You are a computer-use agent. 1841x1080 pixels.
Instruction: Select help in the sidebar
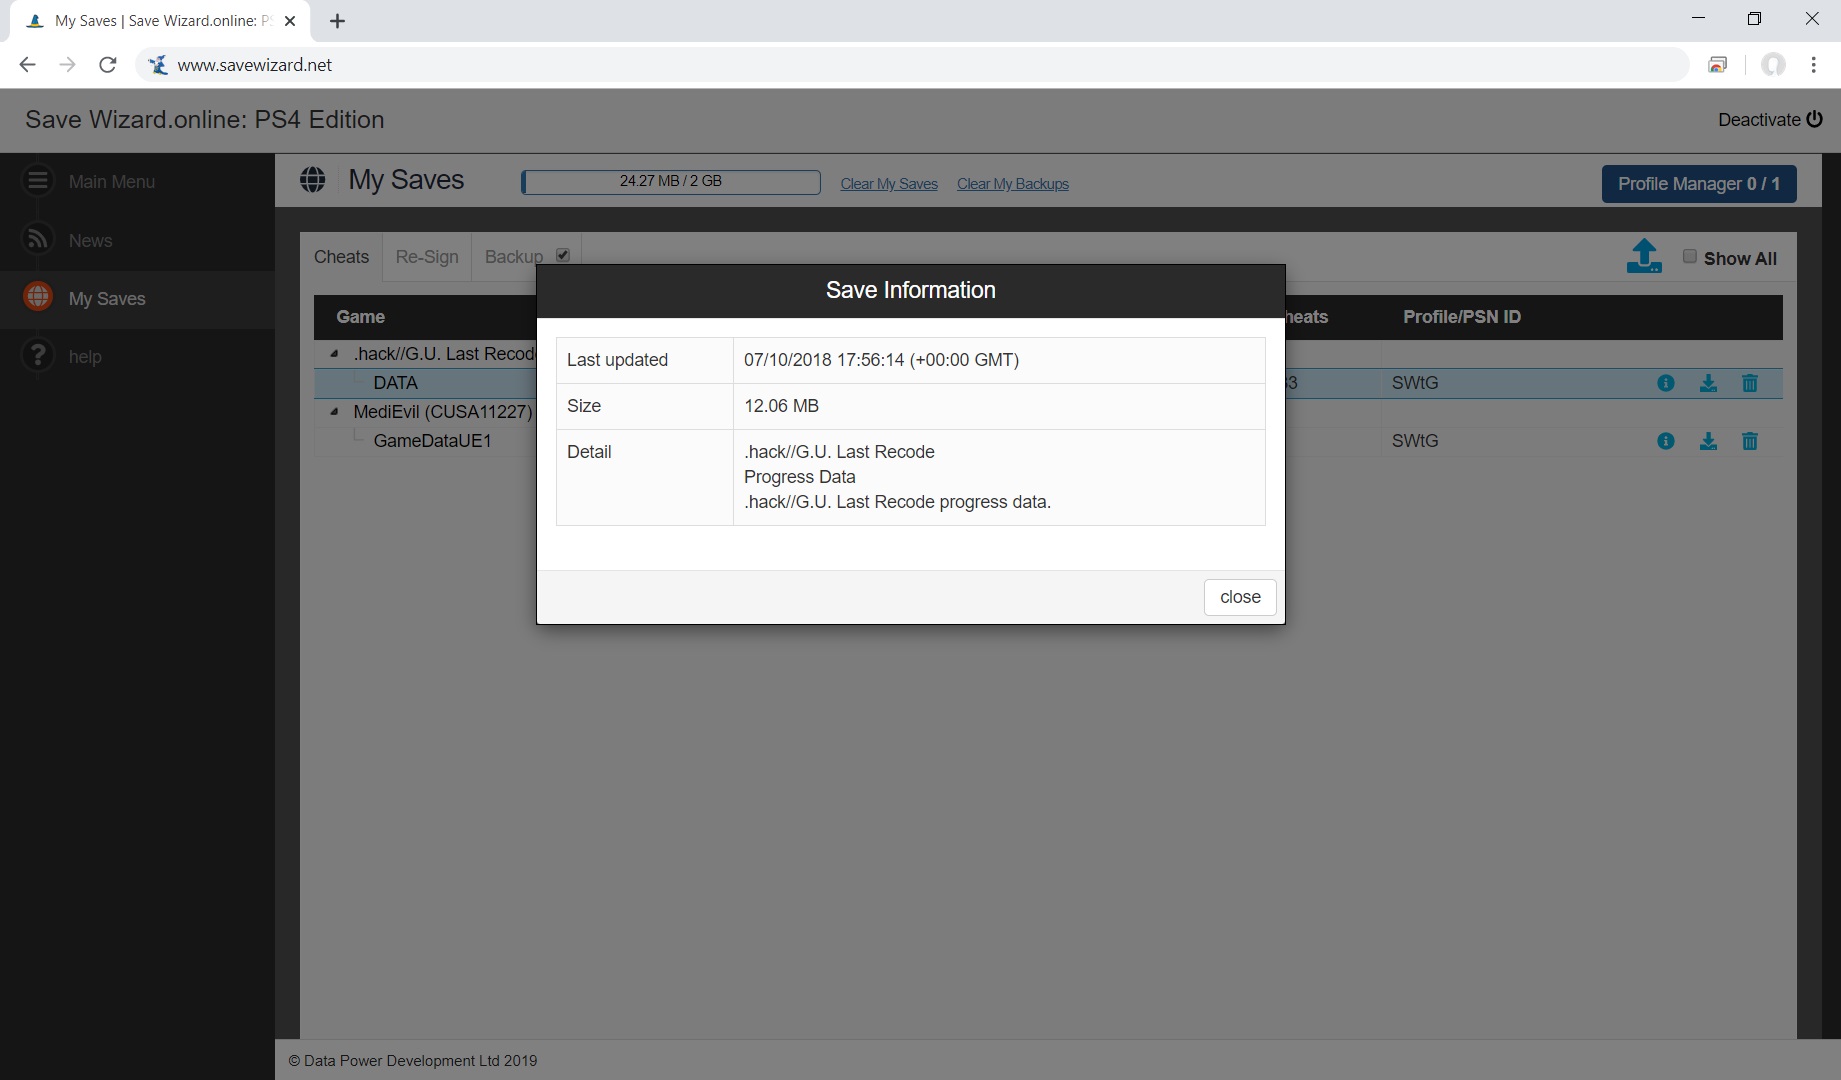pyautogui.click(x=137, y=357)
